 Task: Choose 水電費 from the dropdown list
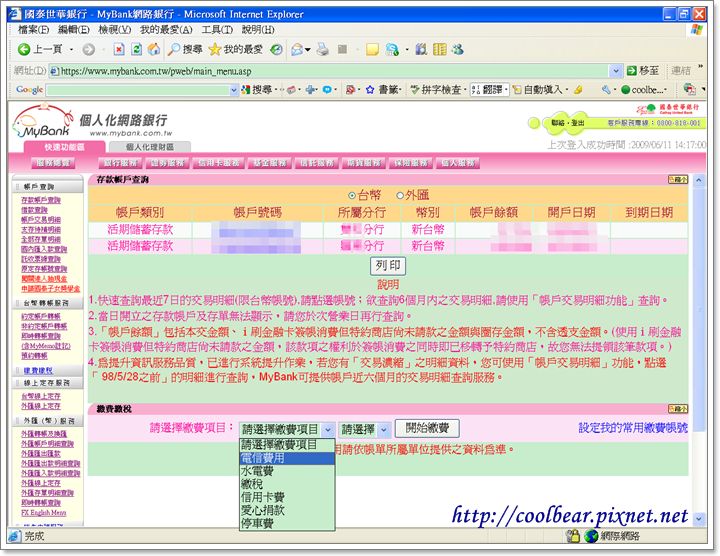[287, 471]
